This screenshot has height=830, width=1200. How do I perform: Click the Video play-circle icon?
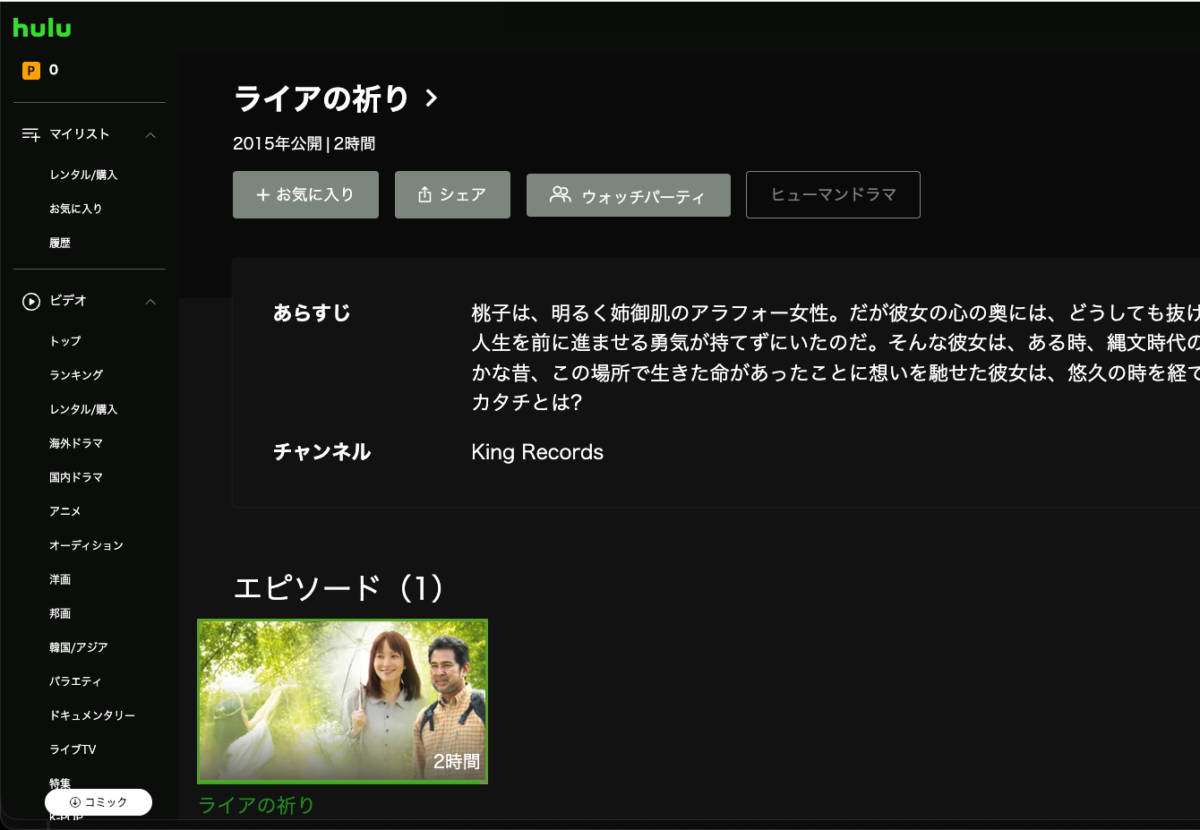pyautogui.click(x=31, y=300)
